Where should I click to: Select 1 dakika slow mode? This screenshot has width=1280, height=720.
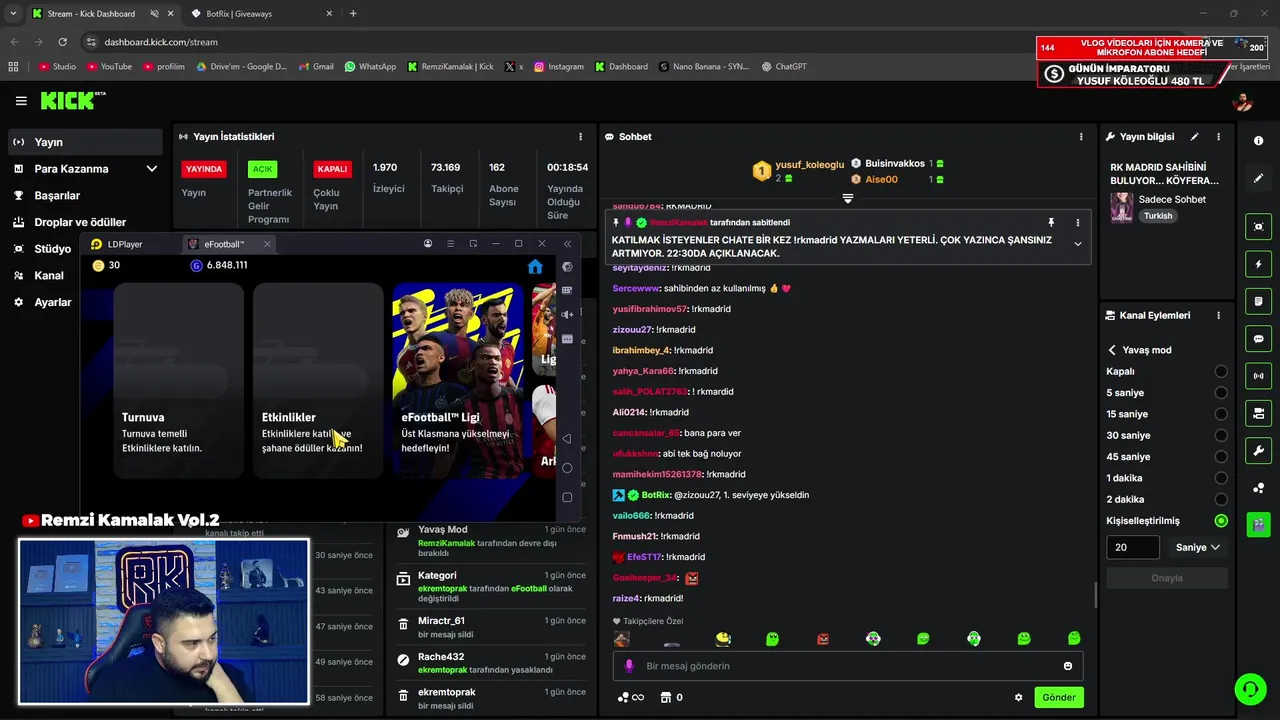(x=1221, y=478)
